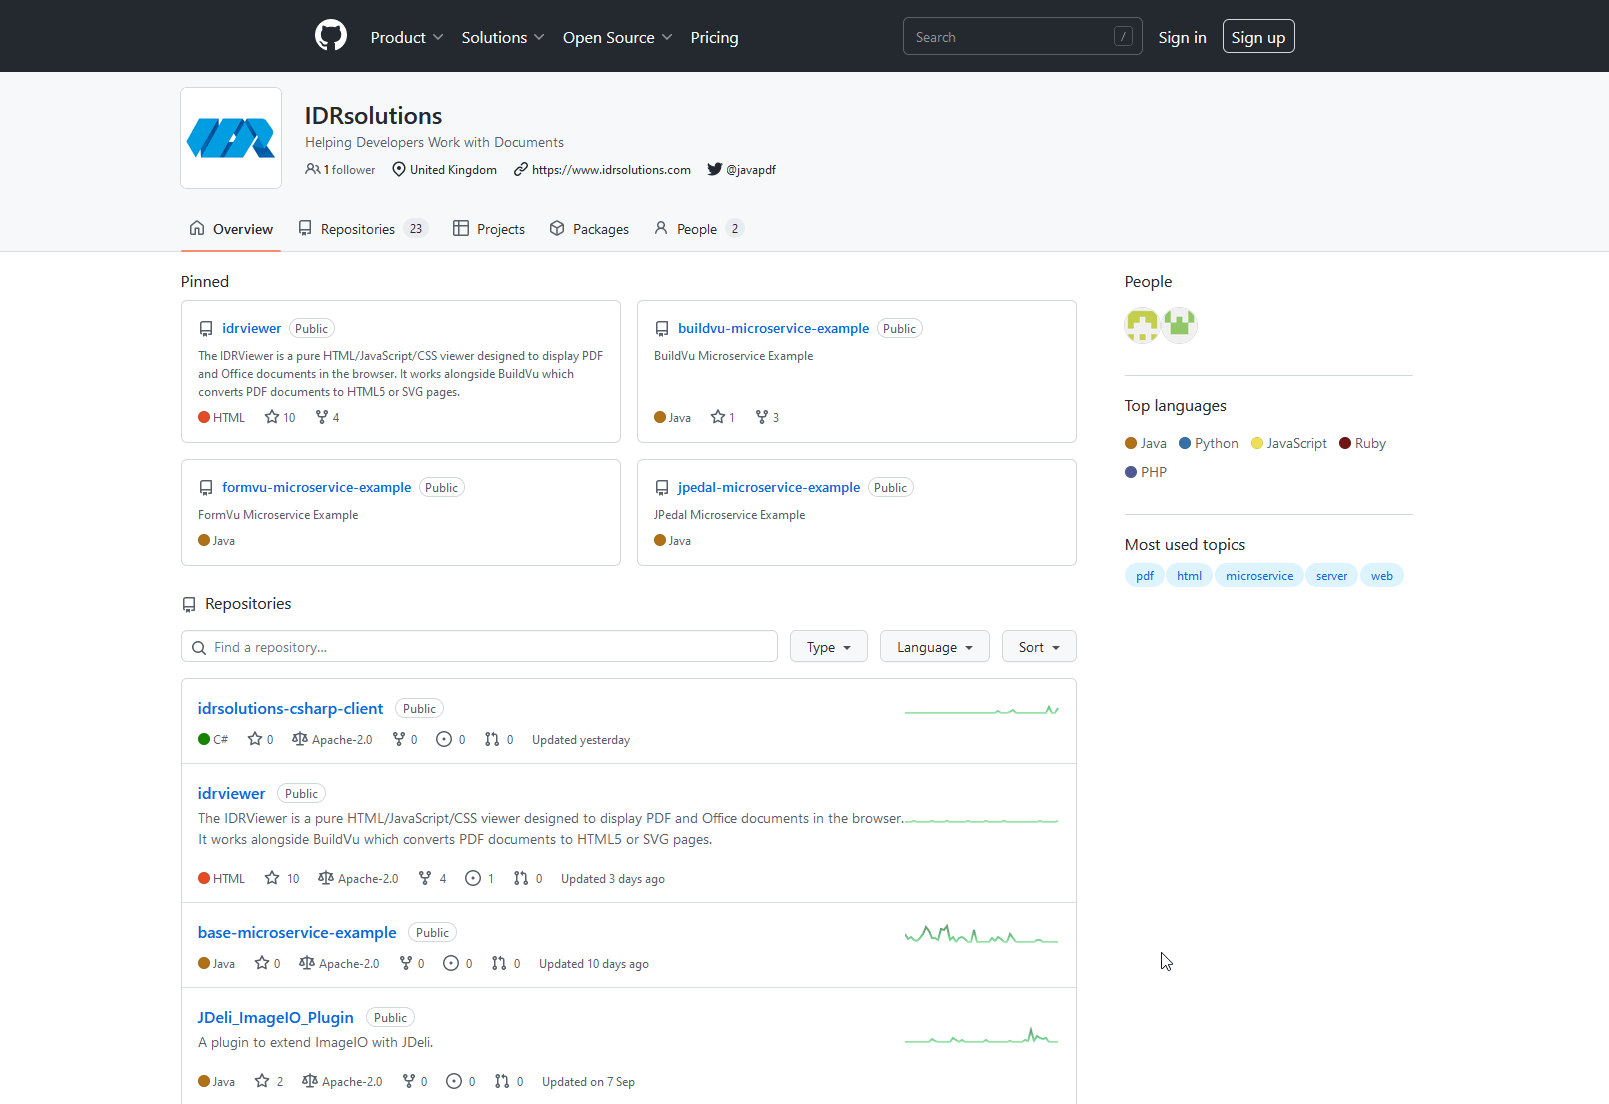The height and width of the screenshot is (1104, 1609).
Task: Open the Language filter dropdown
Action: tap(934, 646)
